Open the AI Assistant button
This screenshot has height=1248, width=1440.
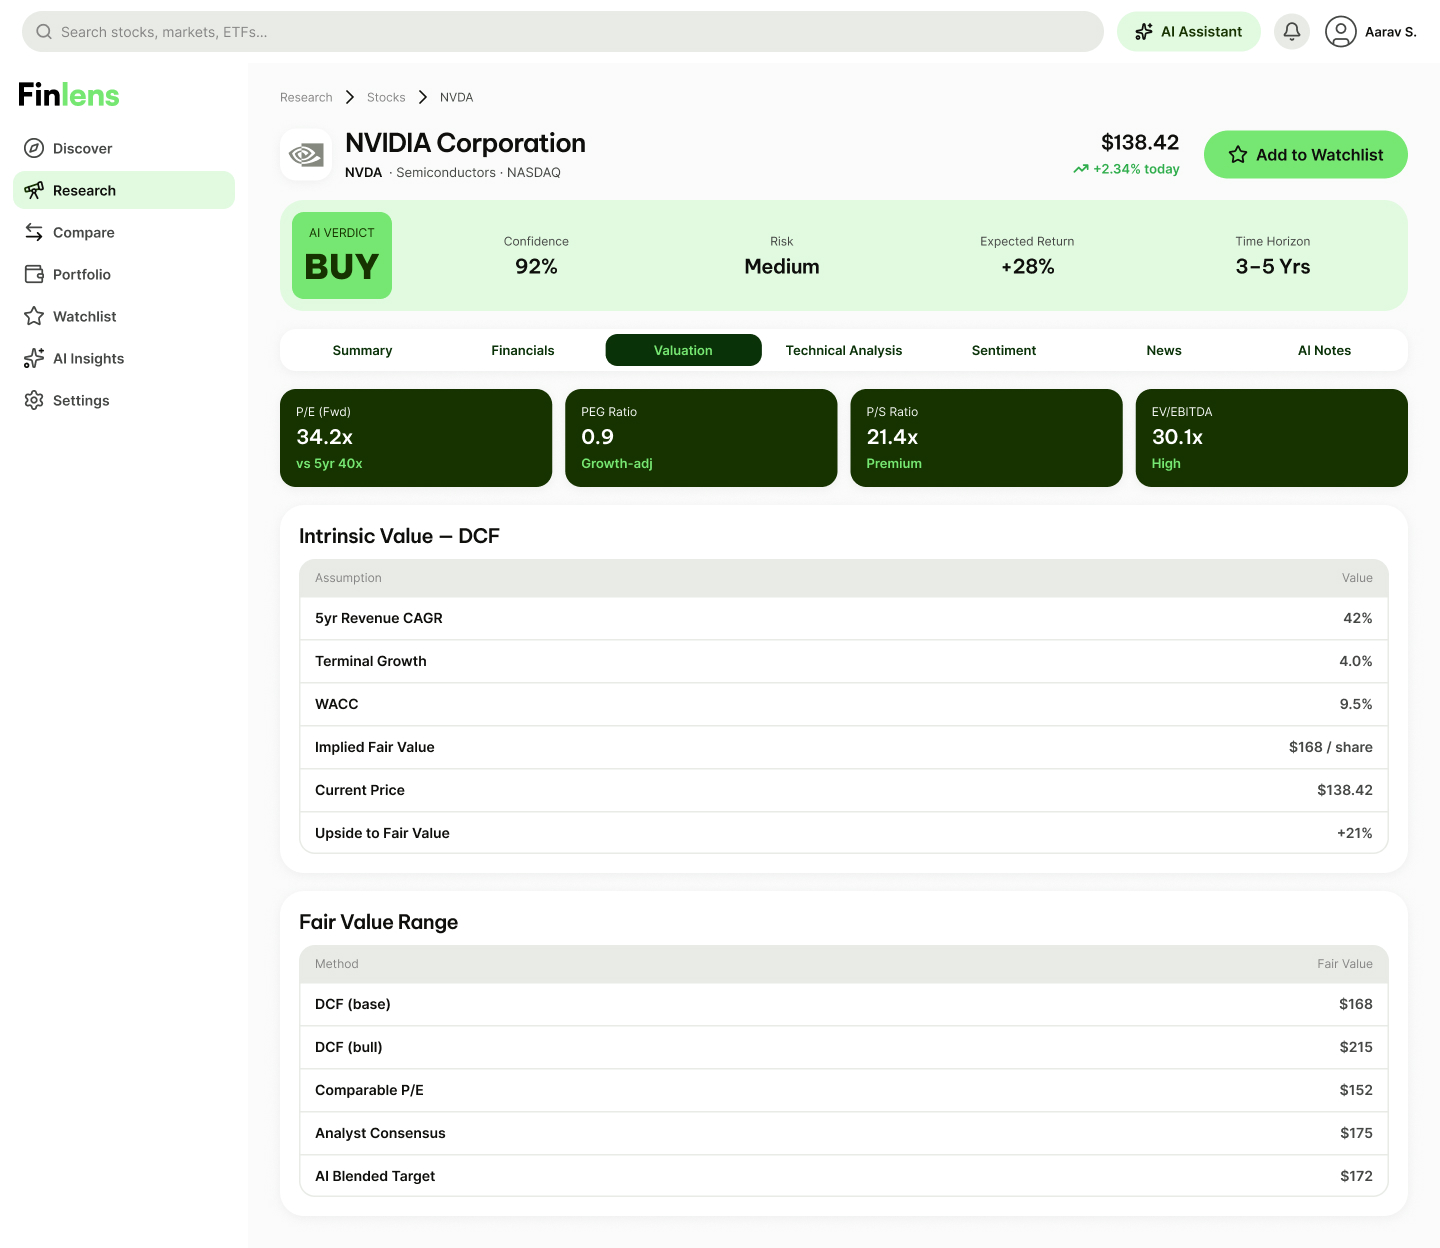point(1189,32)
